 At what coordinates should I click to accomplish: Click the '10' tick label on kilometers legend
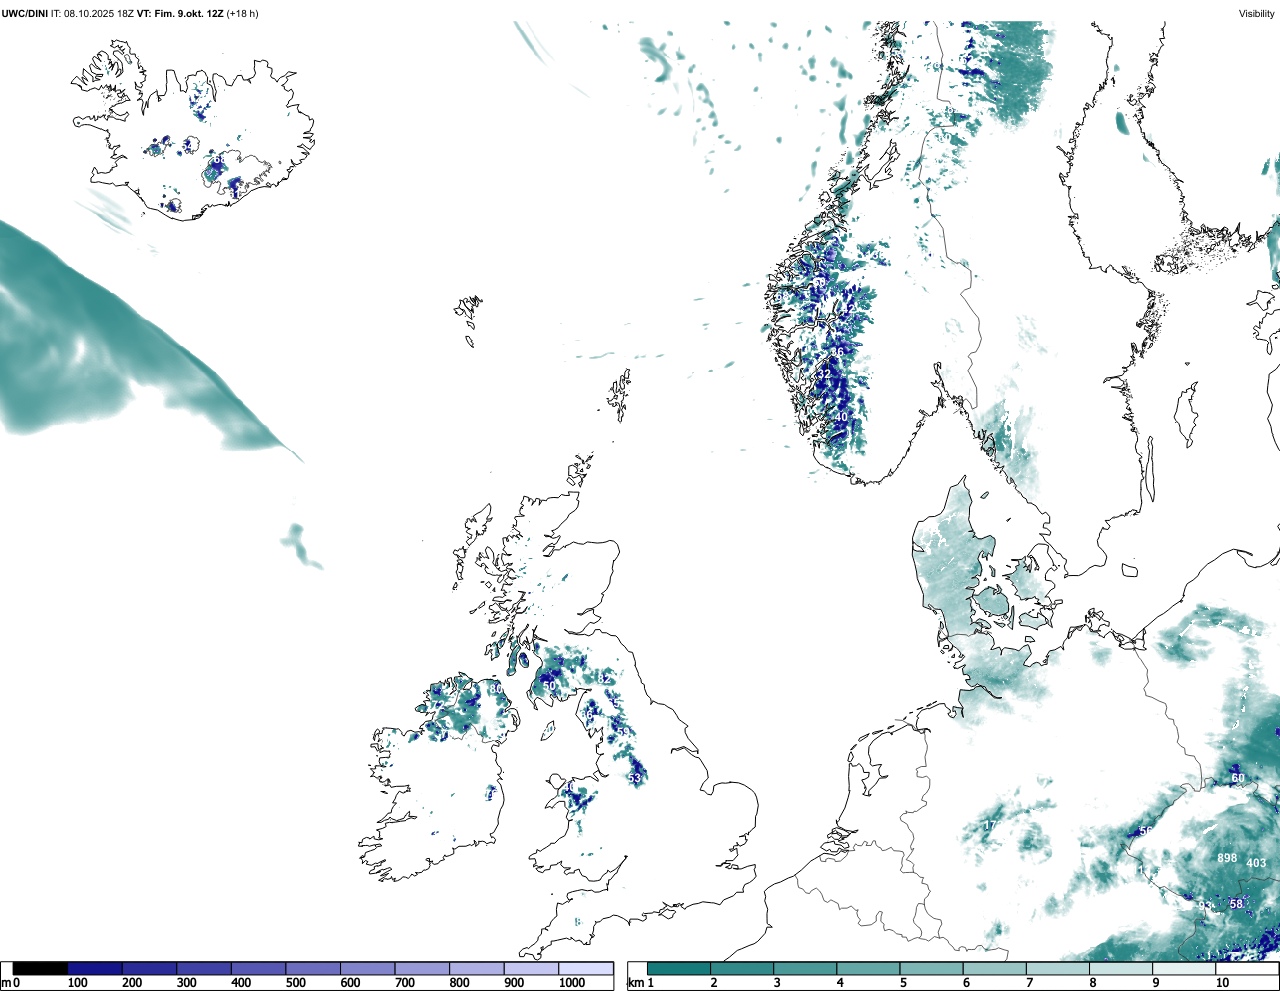click(x=1222, y=983)
